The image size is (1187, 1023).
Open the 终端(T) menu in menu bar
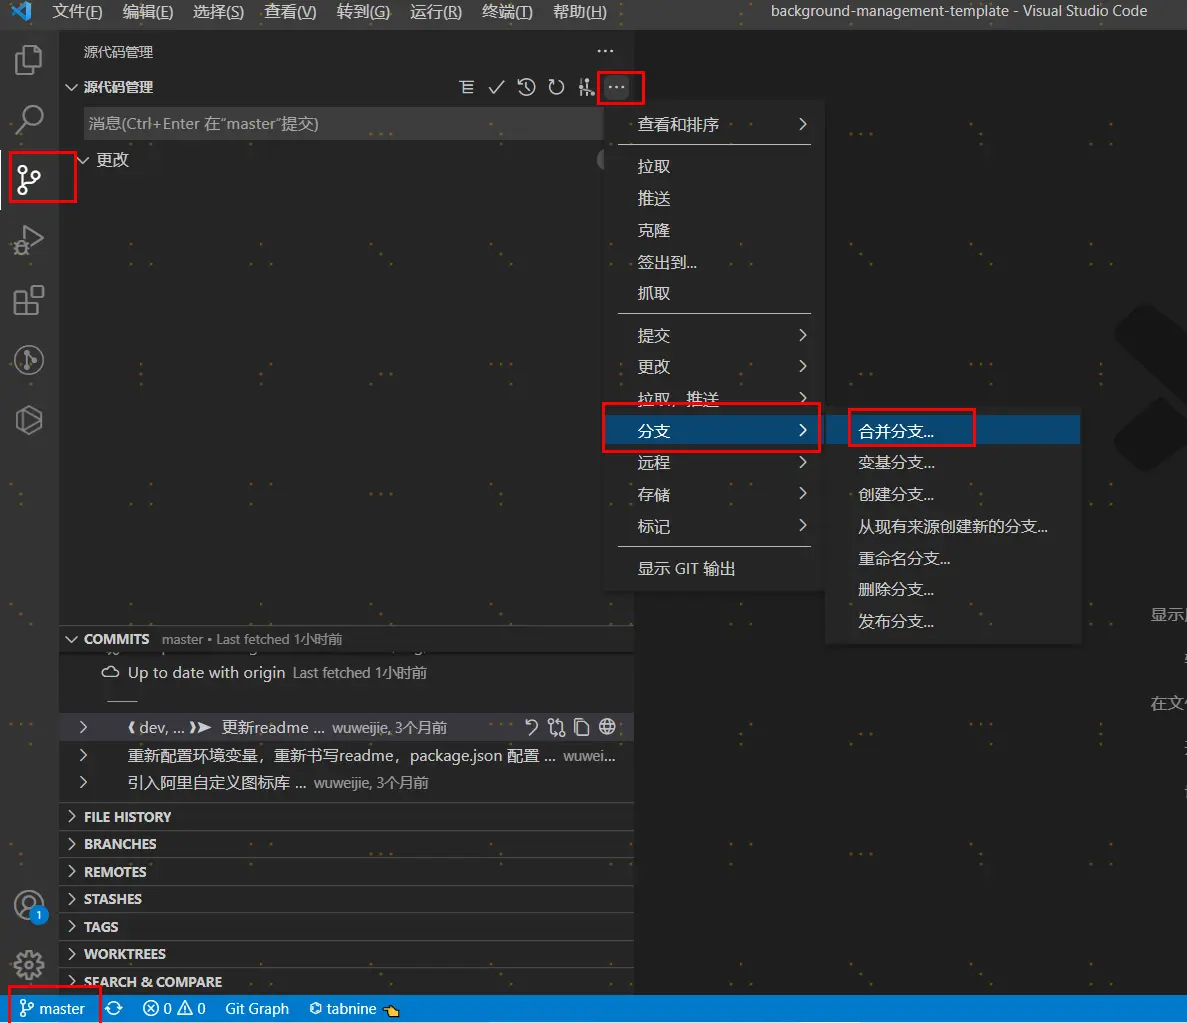pyautogui.click(x=507, y=12)
